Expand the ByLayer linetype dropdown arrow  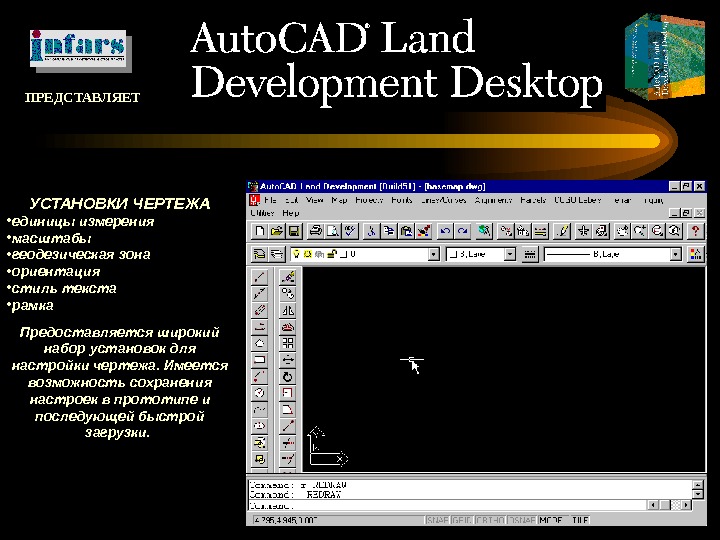tap(675, 254)
